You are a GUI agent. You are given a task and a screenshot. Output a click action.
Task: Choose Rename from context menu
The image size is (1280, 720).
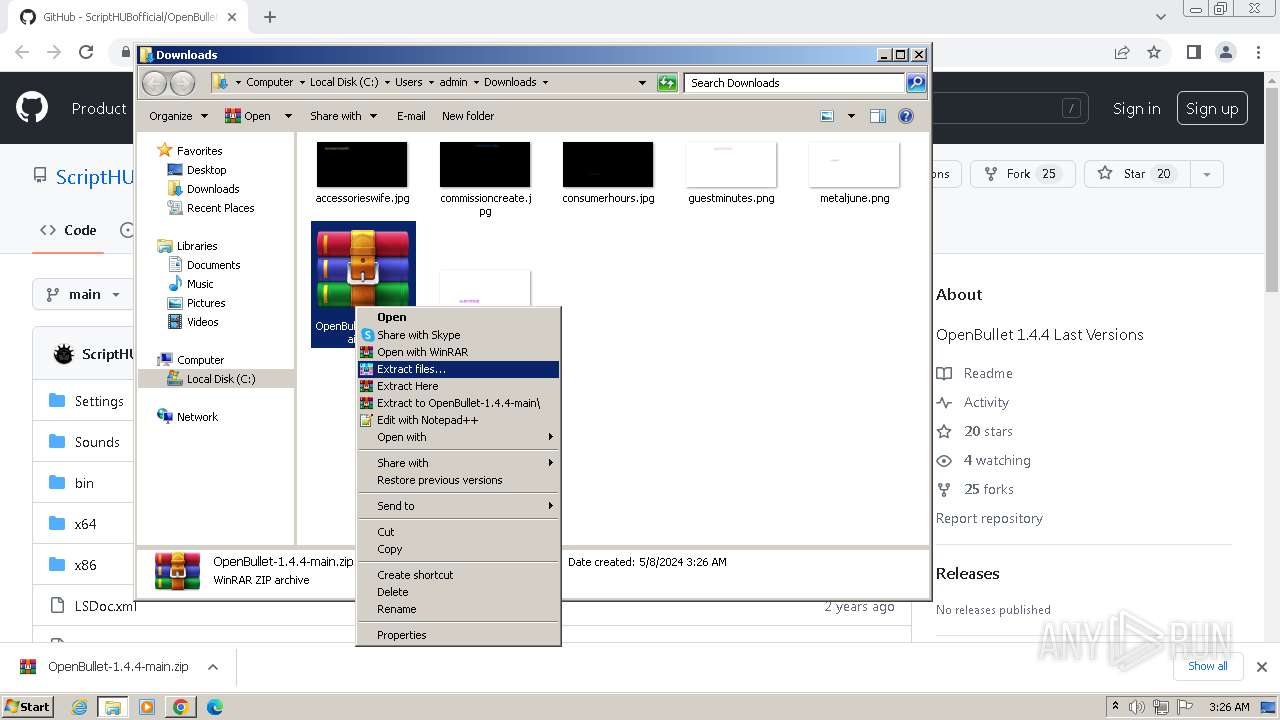(458, 609)
